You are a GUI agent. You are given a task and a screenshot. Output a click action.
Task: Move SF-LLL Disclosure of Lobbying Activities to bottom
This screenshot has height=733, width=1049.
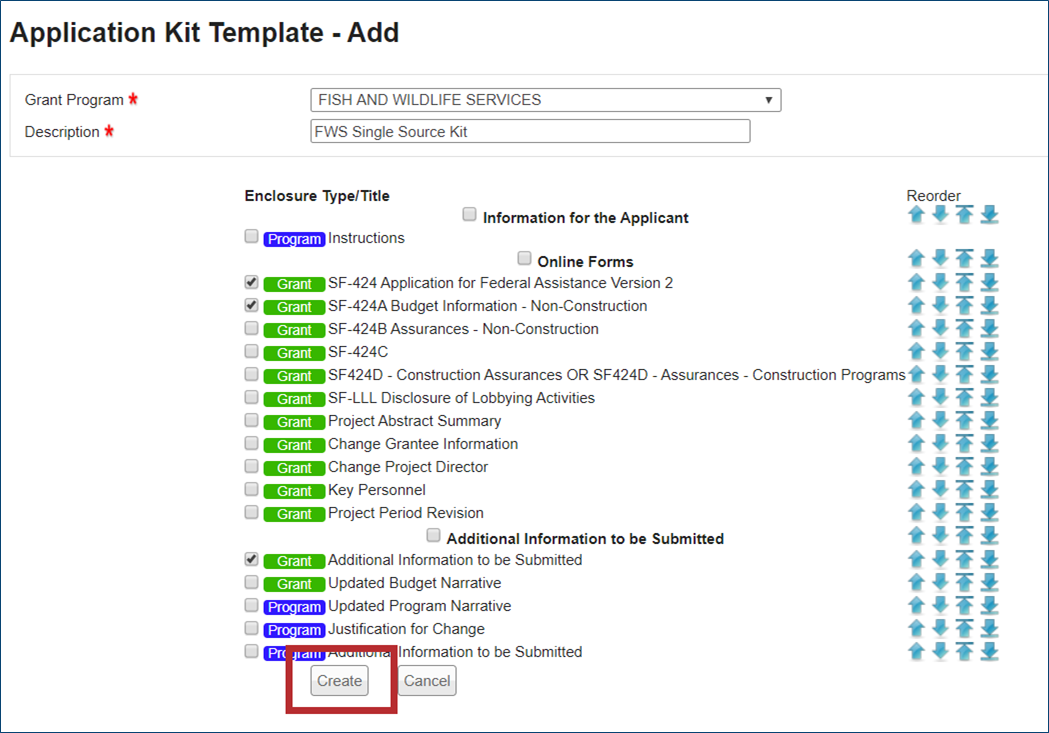coord(989,398)
